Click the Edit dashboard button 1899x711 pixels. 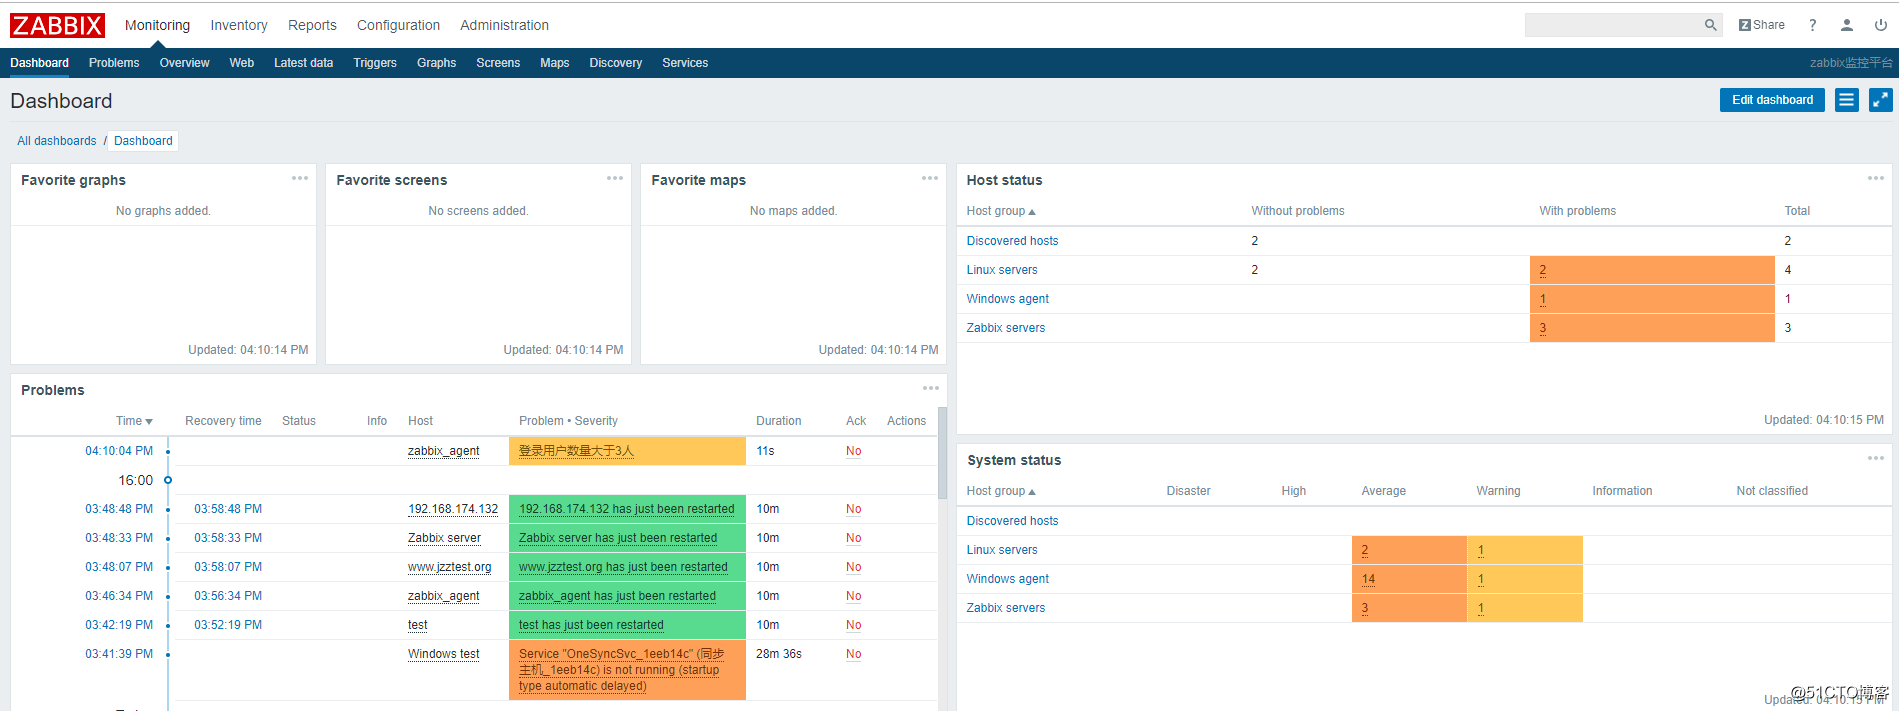click(x=1772, y=100)
